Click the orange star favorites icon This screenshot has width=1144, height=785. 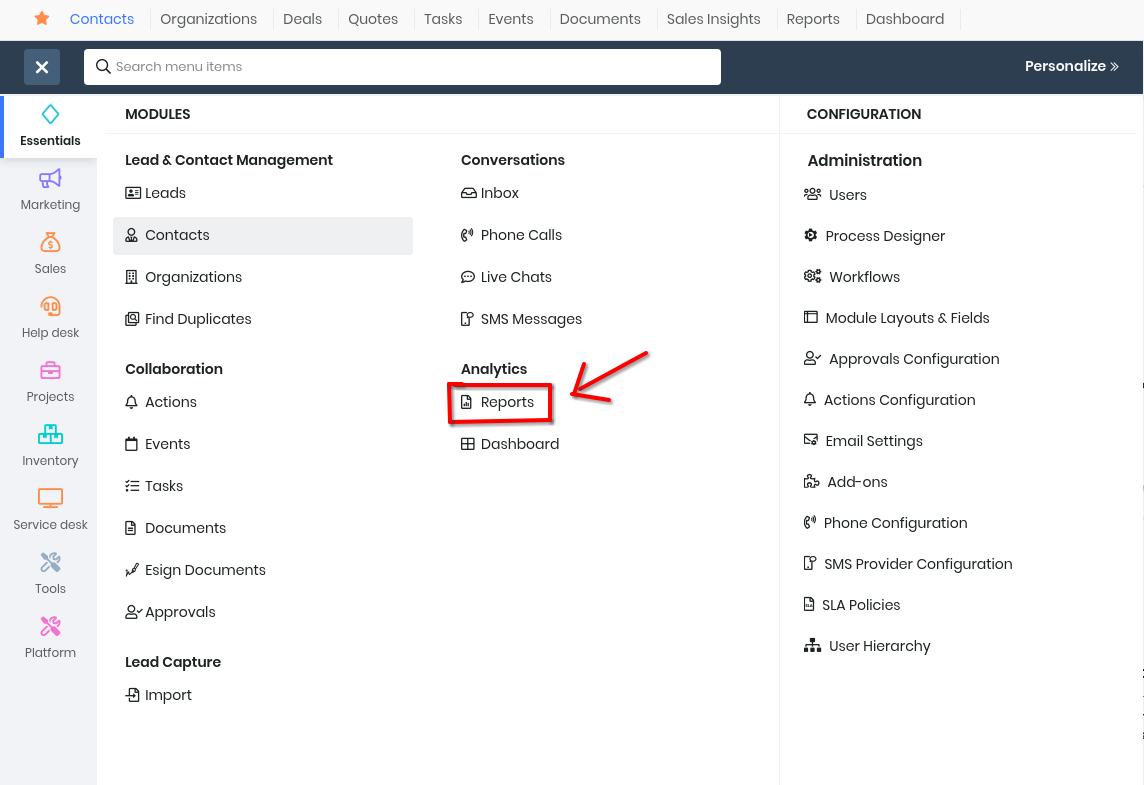(42, 19)
